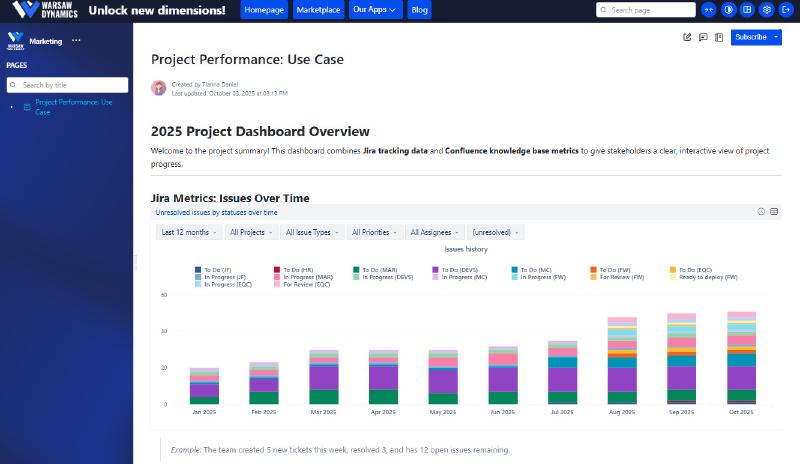
Task: Open the page comments icon
Action: 703,37
